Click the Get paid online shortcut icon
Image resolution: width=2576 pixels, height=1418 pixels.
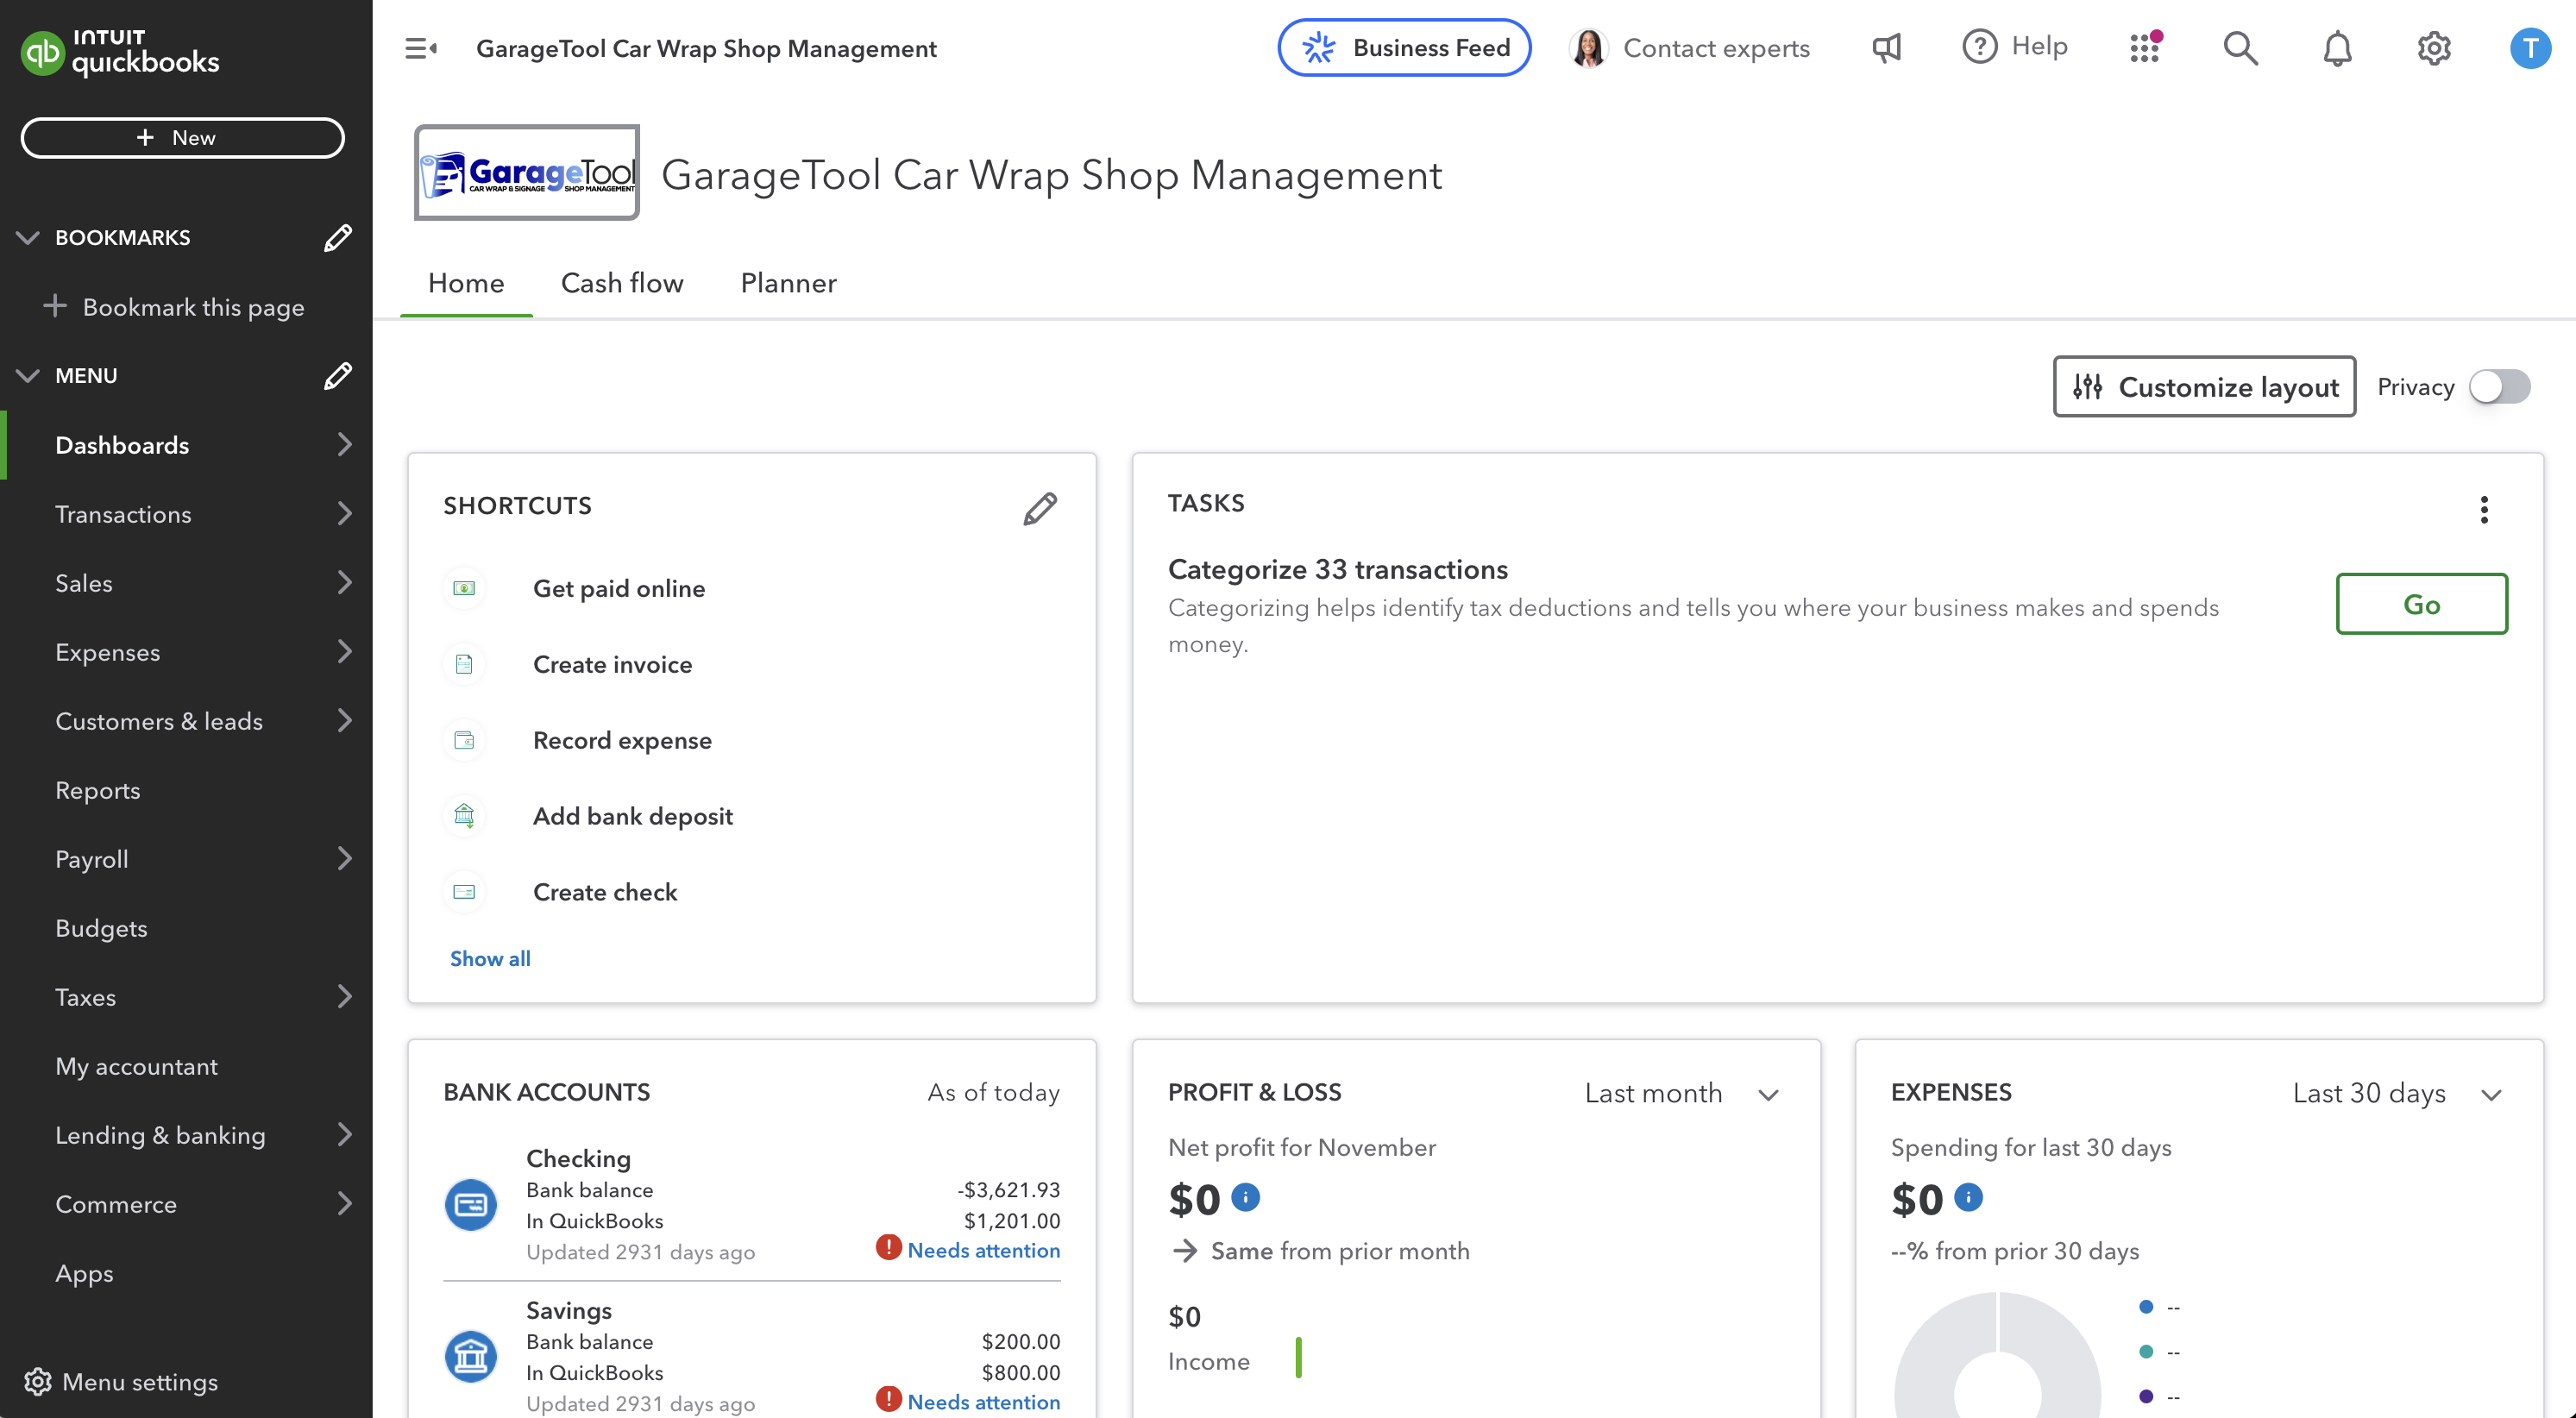[464, 588]
